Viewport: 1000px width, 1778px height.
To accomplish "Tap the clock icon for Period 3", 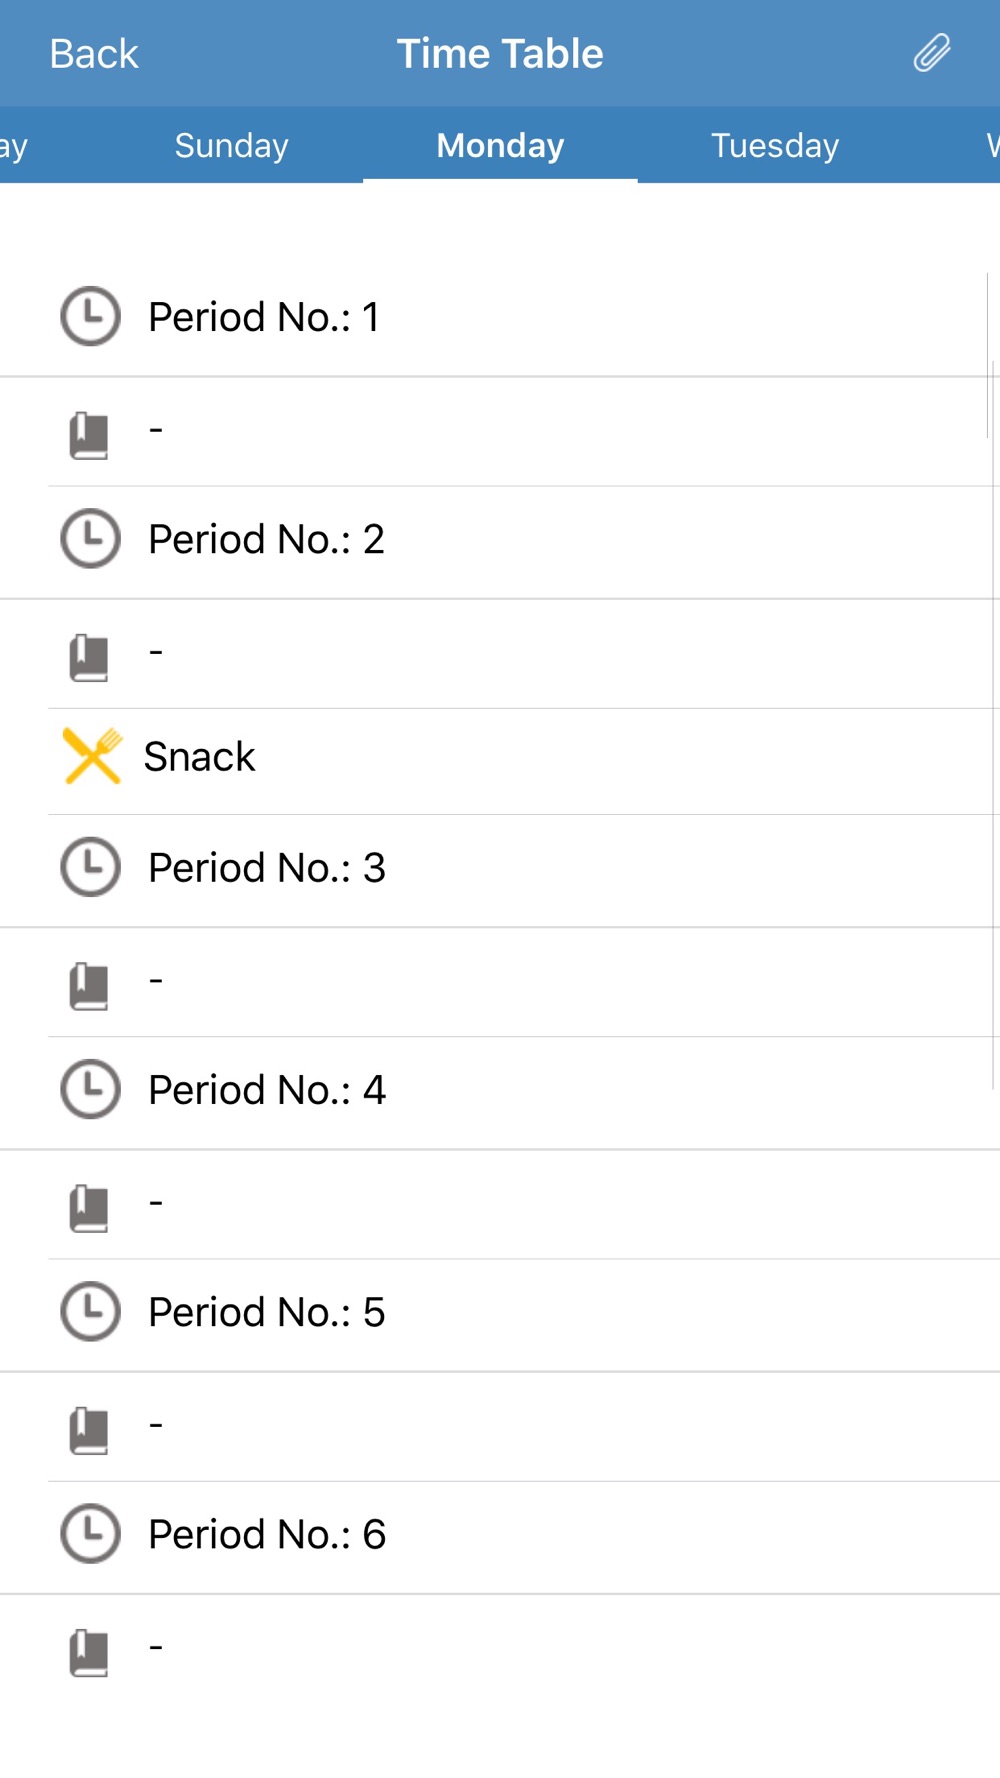I will pos(90,867).
